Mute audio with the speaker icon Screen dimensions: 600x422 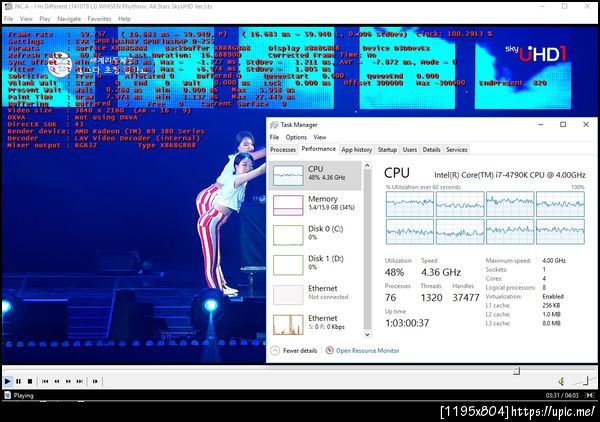(561, 381)
